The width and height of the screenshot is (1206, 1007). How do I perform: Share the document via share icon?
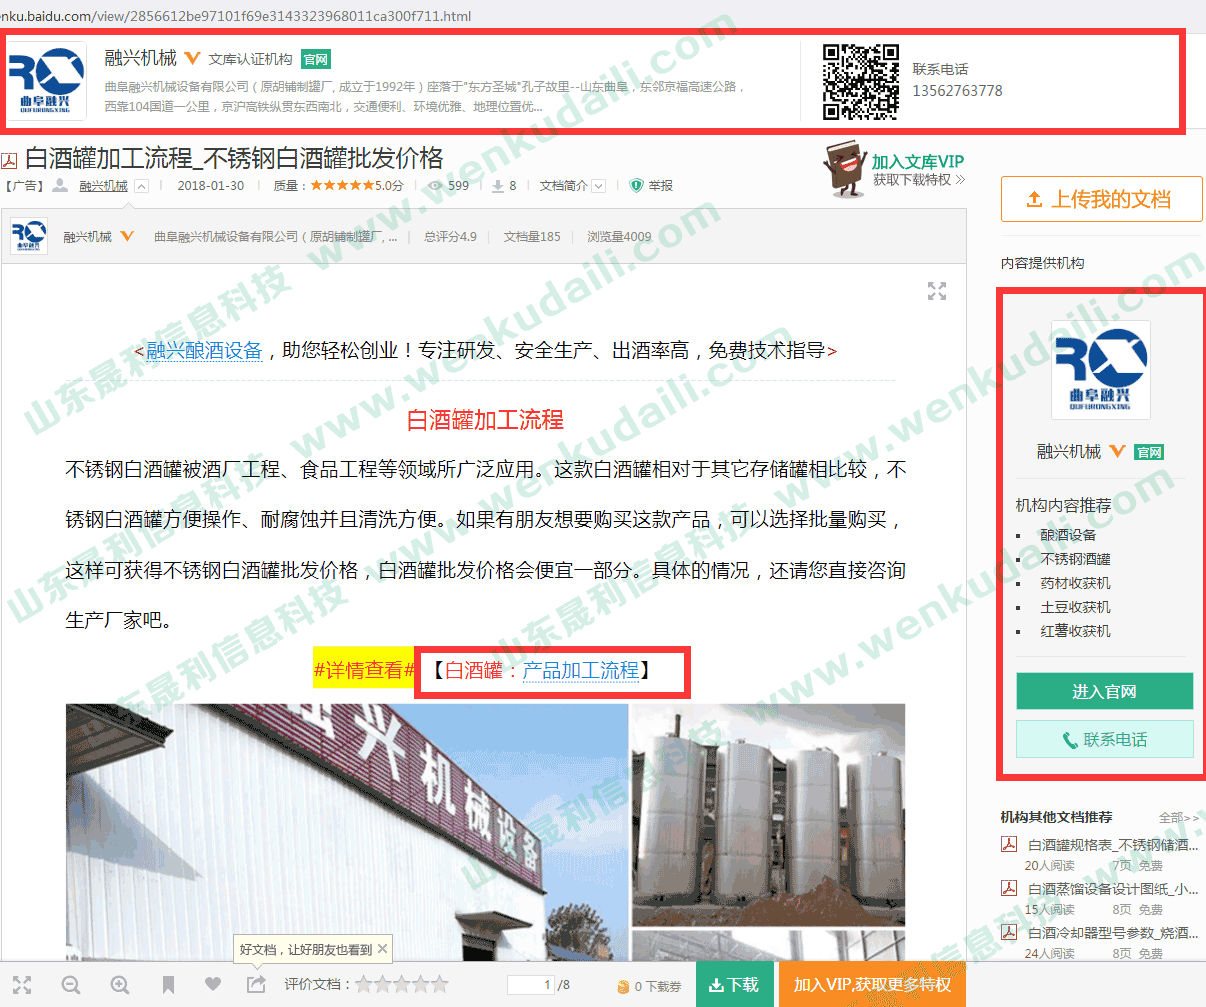point(257,985)
